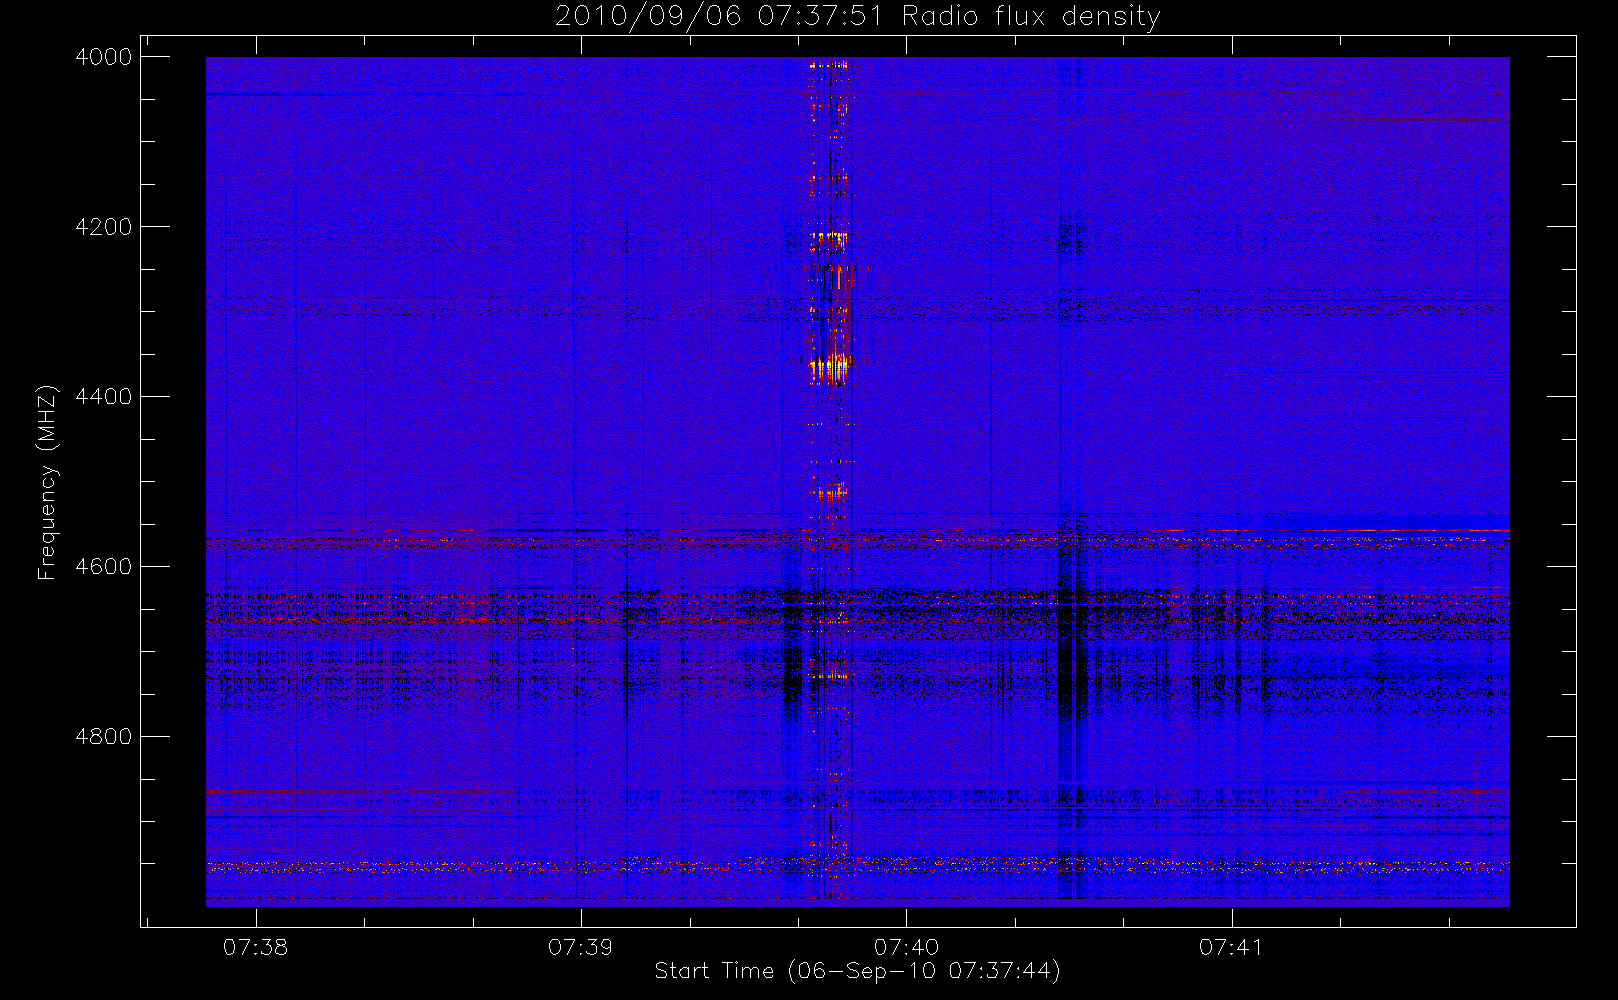Click the 'Start Time (06-Sep-10 07:37:44)' x-axis label
Image resolution: width=1618 pixels, height=1000 pixels.
[857, 971]
